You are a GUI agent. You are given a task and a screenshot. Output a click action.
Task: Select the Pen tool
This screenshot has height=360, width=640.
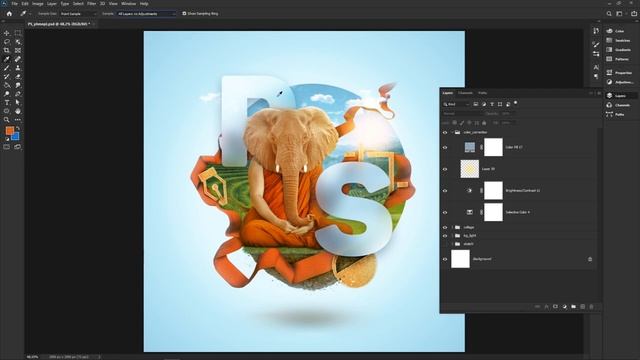pyautogui.click(x=18, y=94)
